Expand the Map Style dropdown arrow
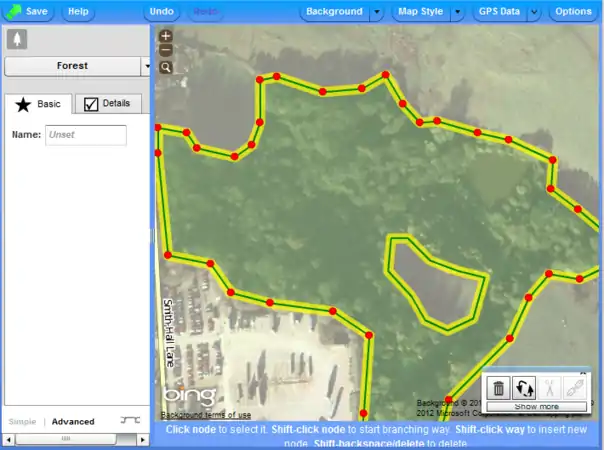This screenshot has height=450, width=604. point(456,12)
